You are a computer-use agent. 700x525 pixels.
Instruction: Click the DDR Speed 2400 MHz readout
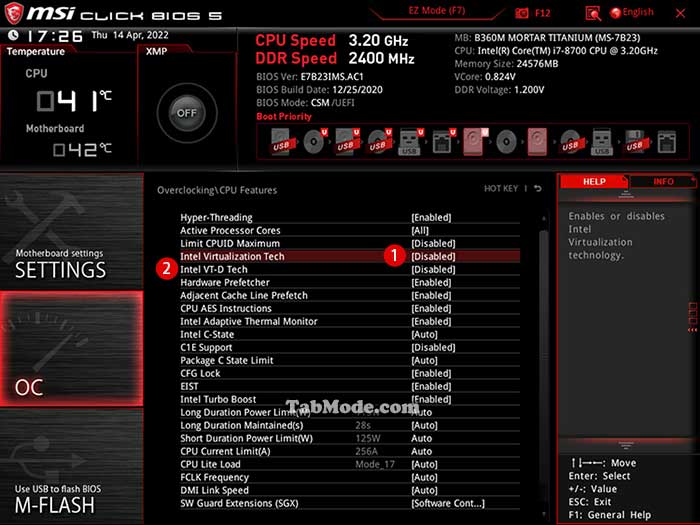point(335,58)
